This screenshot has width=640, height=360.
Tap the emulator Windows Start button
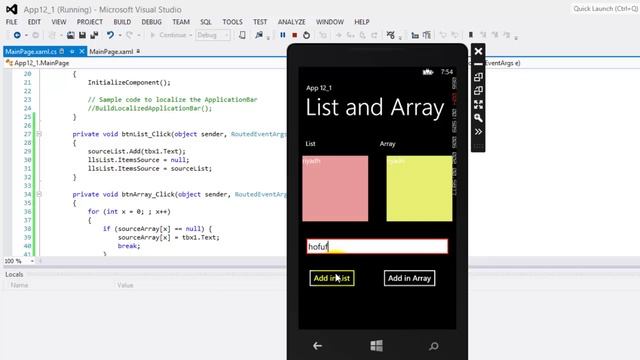pos(376,346)
